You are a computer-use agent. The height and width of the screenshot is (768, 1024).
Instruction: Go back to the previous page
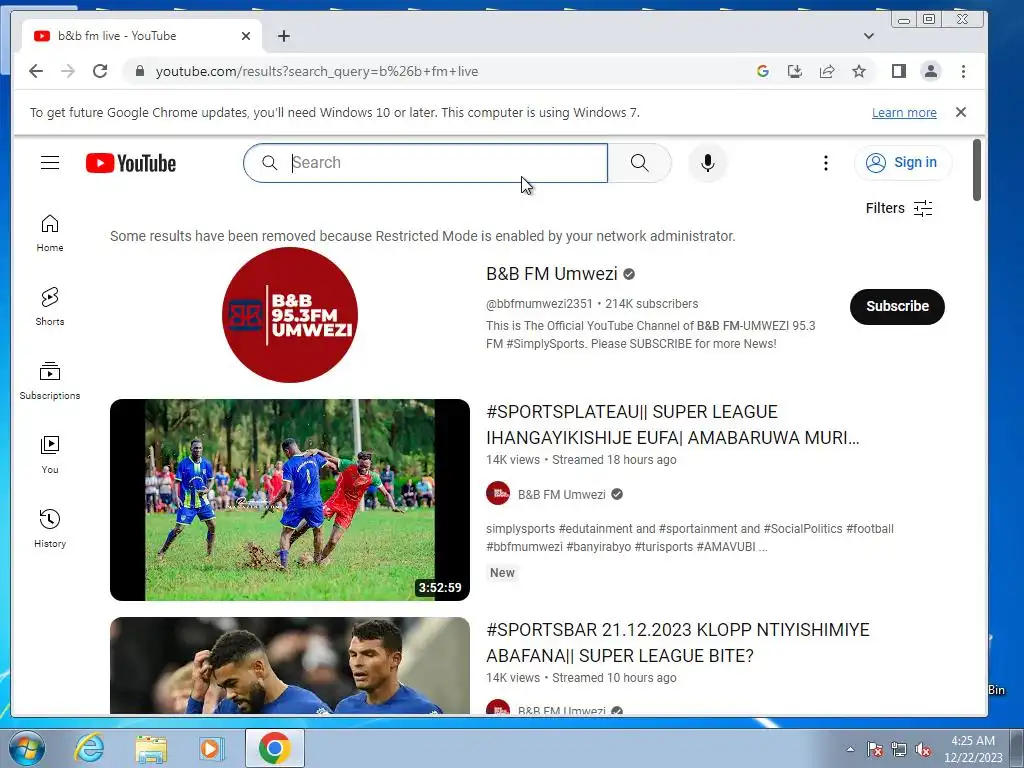point(36,71)
